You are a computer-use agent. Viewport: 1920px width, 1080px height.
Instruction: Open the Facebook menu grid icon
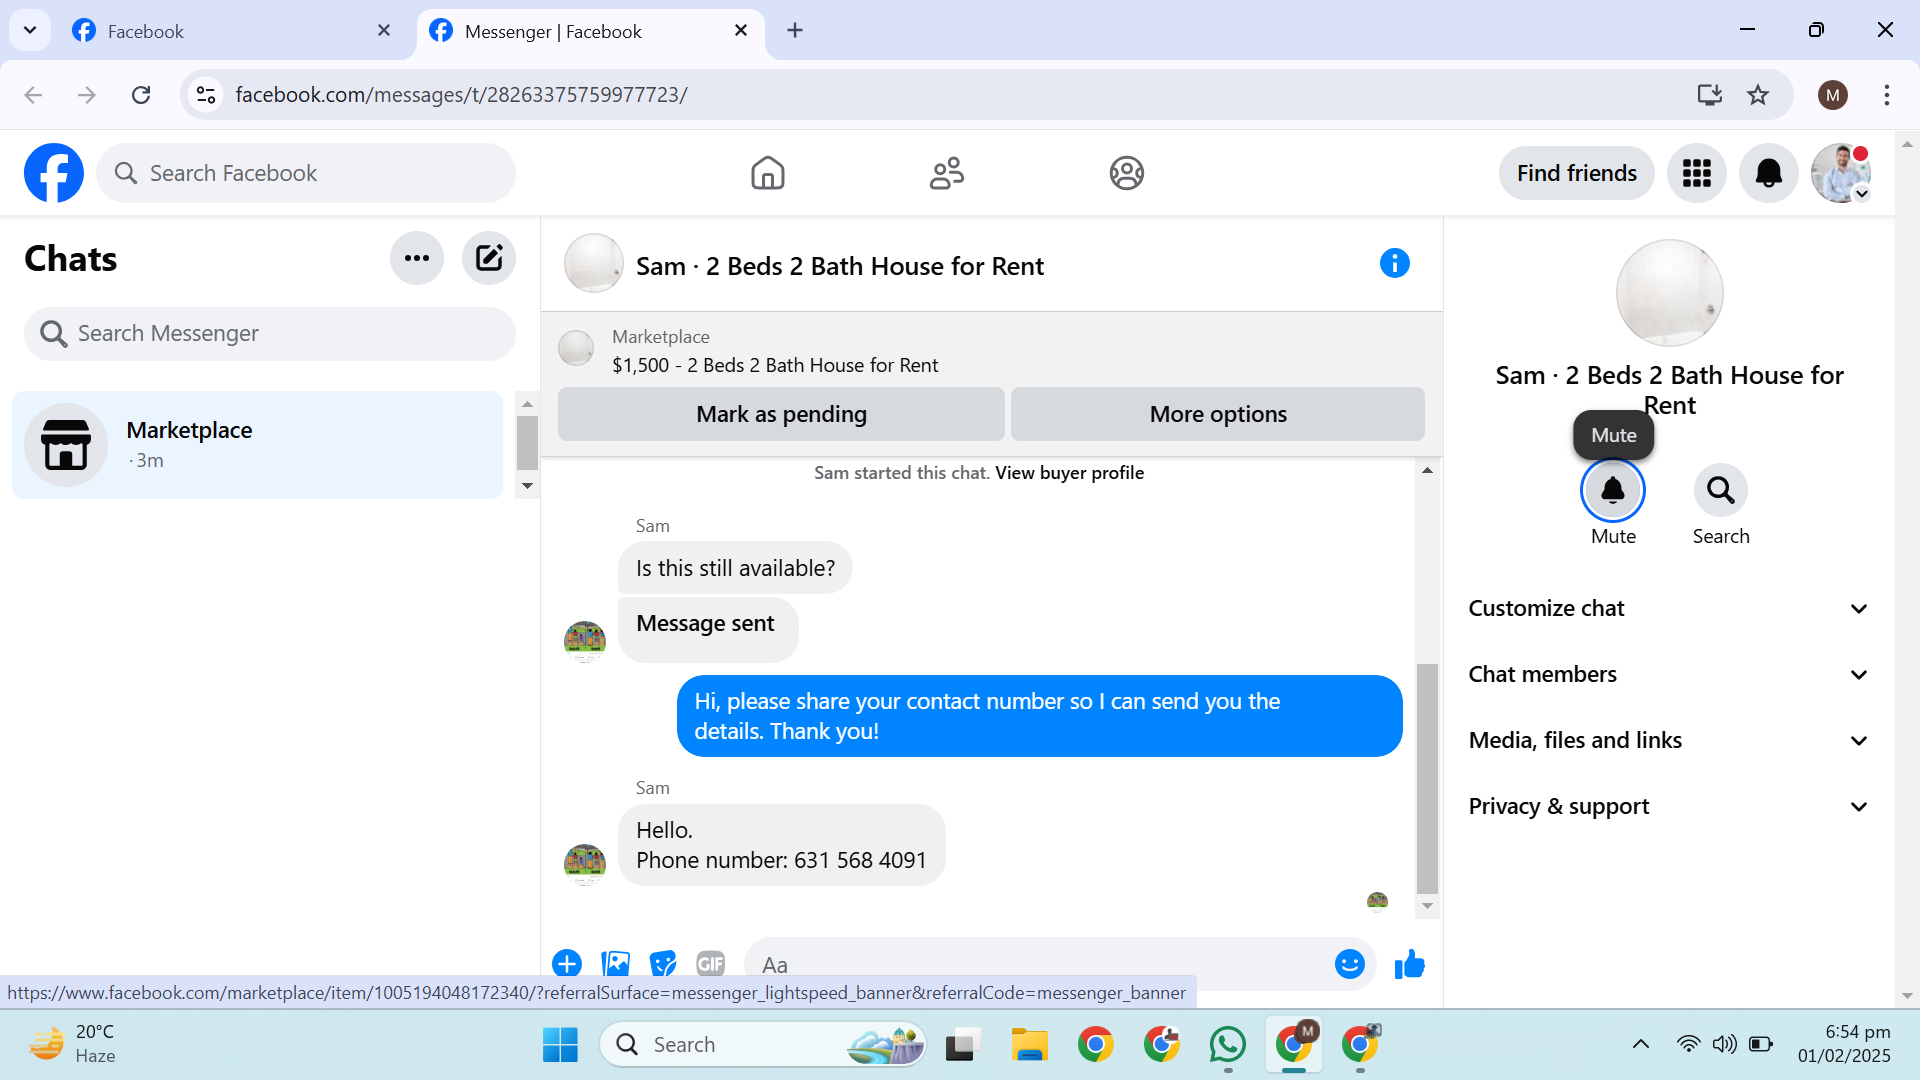pyautogui.click(x=1696, y=173)
